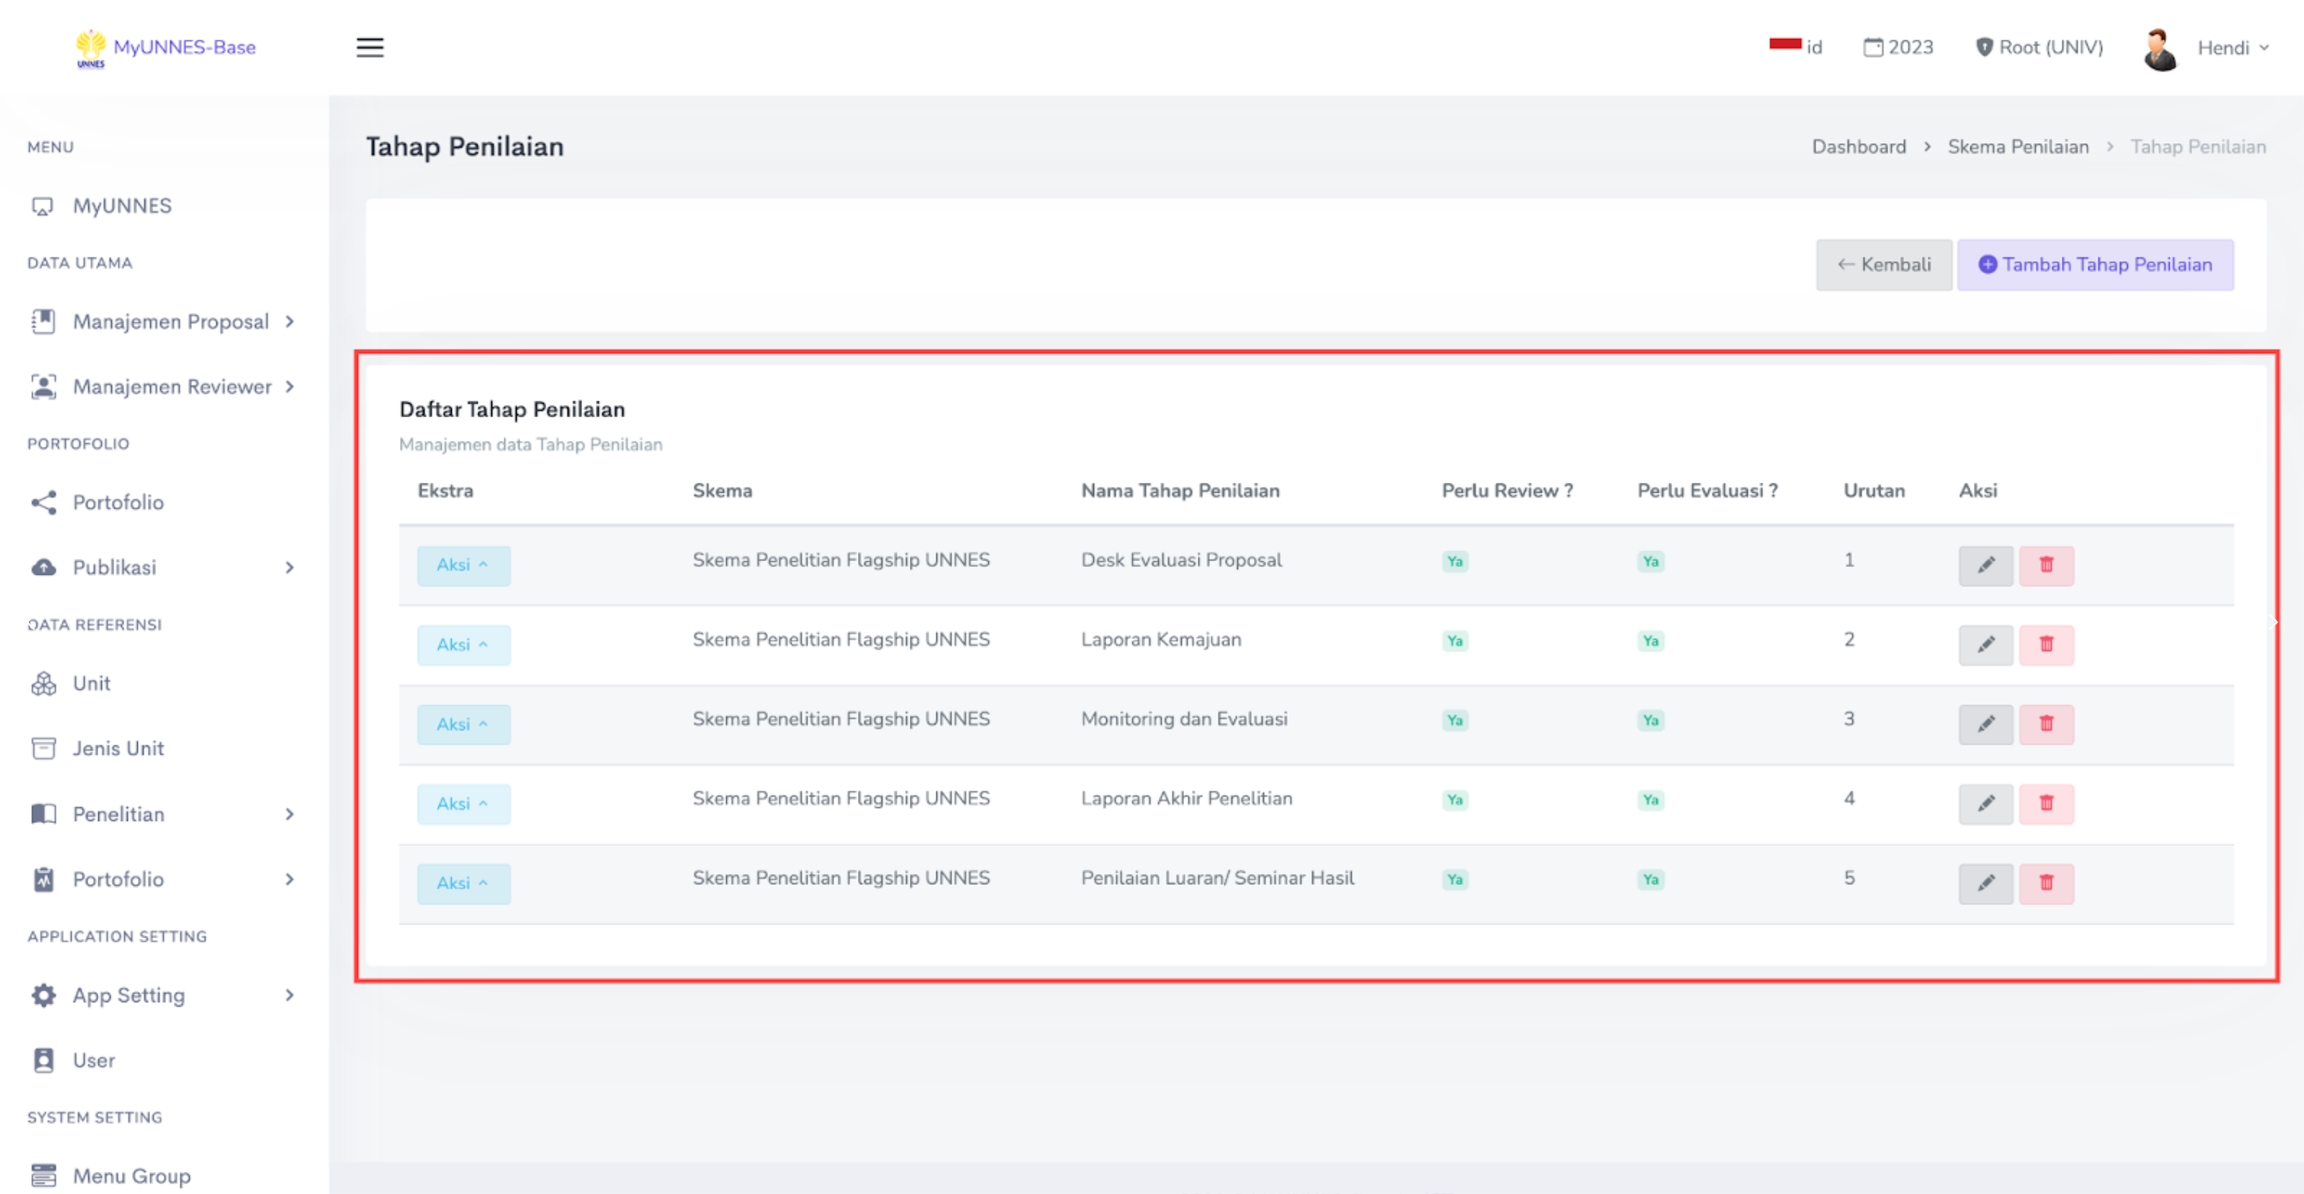Open Aksi dropdown for Desk Evaluasi Proposal

click(x=463, y=565)
